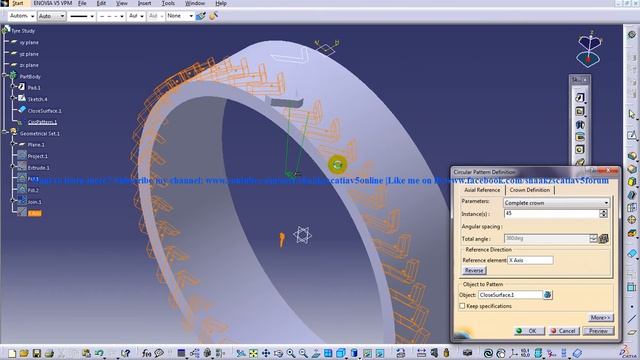Viewport: 640px width, 360px height.
Task: Click the Hole icon in floating toolbar
Action: [580, 149]
